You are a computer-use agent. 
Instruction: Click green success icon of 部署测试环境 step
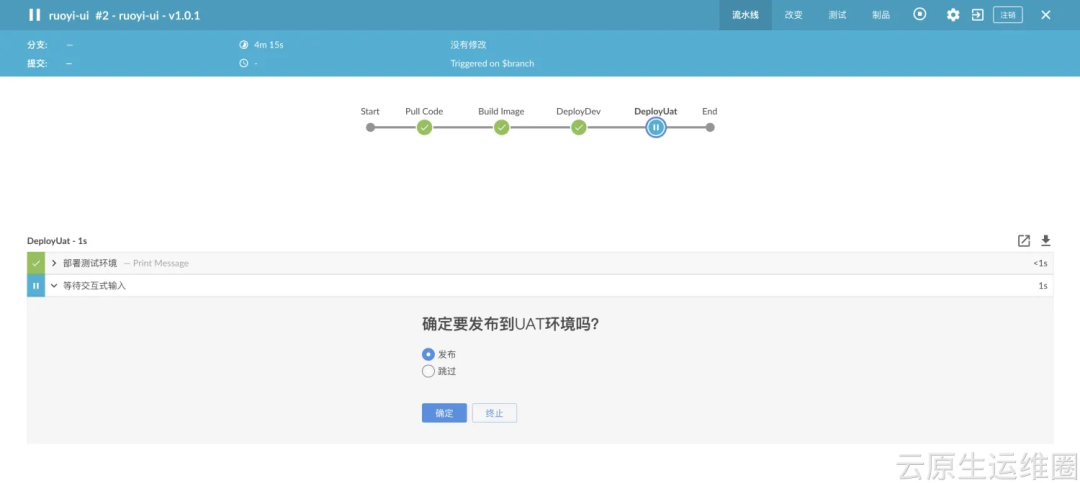pos(36,263)
